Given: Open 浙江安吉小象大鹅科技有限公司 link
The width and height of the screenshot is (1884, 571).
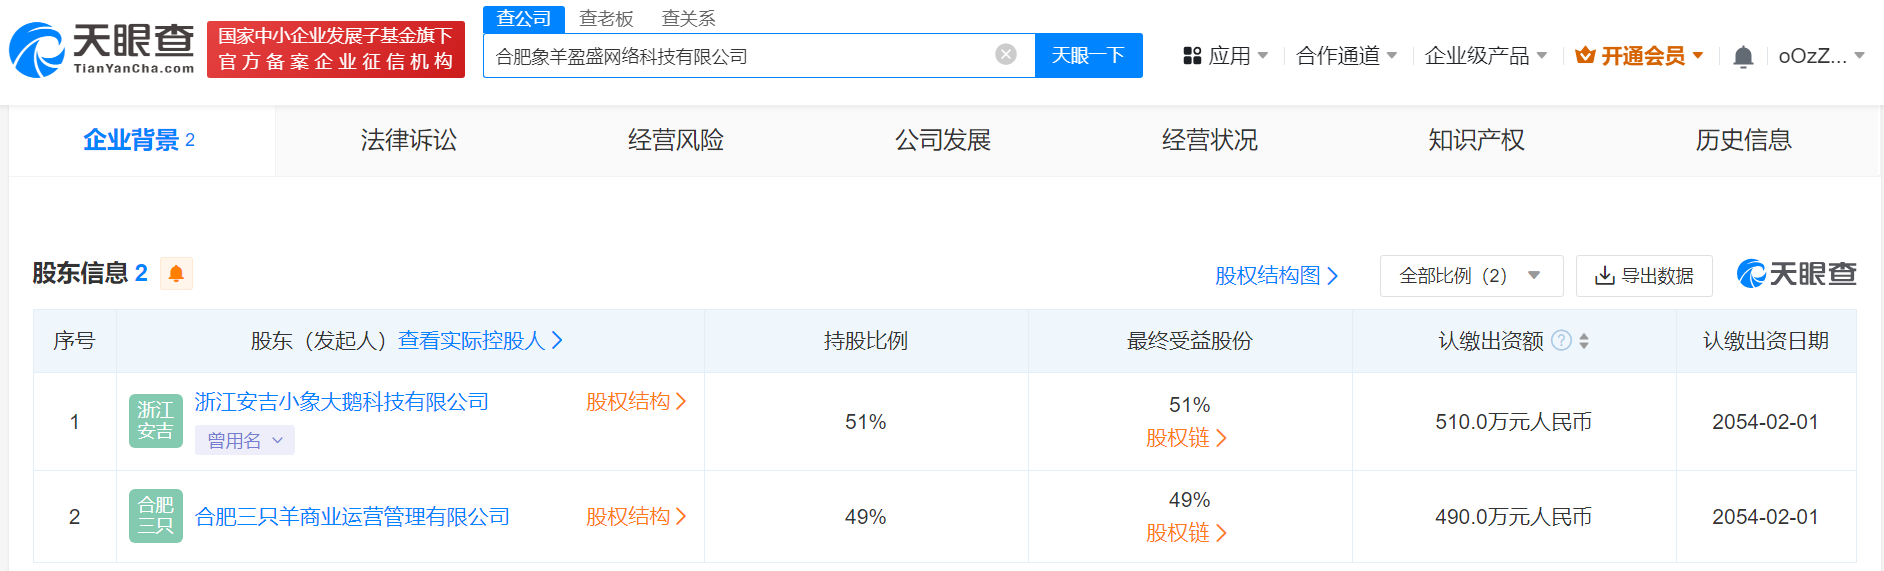Looking at the screenshot, I should 341,402.
